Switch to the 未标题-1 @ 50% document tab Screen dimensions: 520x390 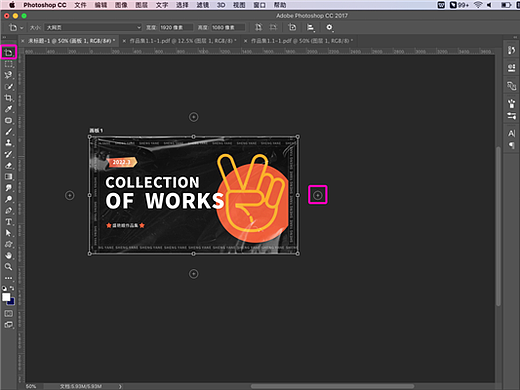[x=71, y=41]
